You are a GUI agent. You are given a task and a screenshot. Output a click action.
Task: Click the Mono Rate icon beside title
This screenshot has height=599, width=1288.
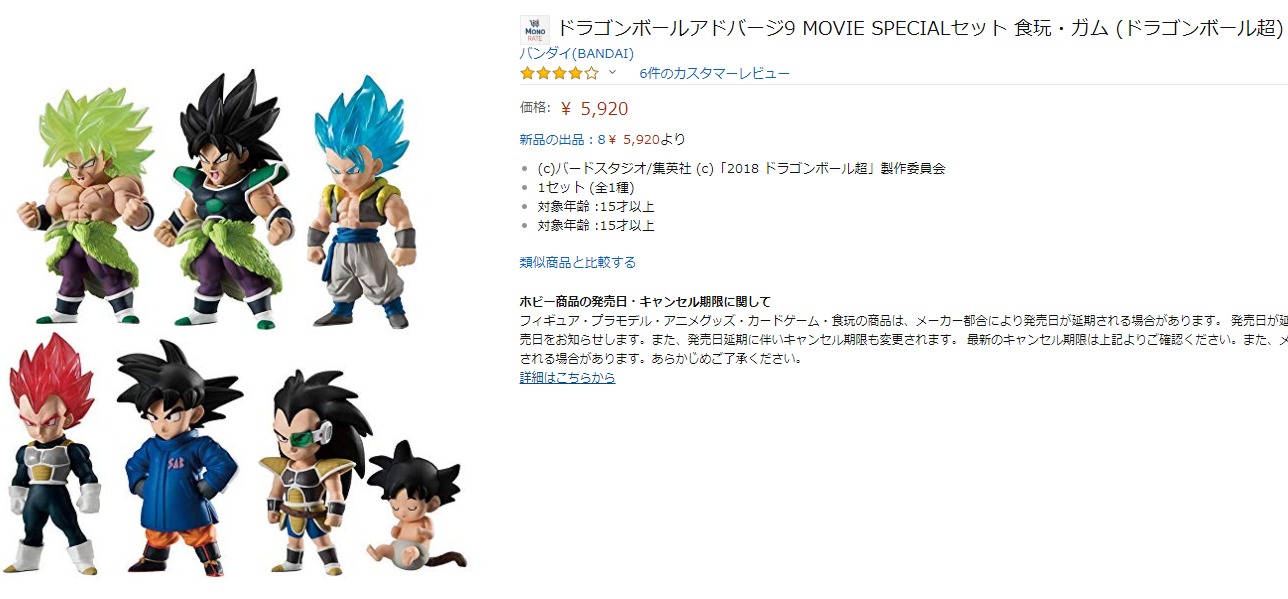pos(536,28)
